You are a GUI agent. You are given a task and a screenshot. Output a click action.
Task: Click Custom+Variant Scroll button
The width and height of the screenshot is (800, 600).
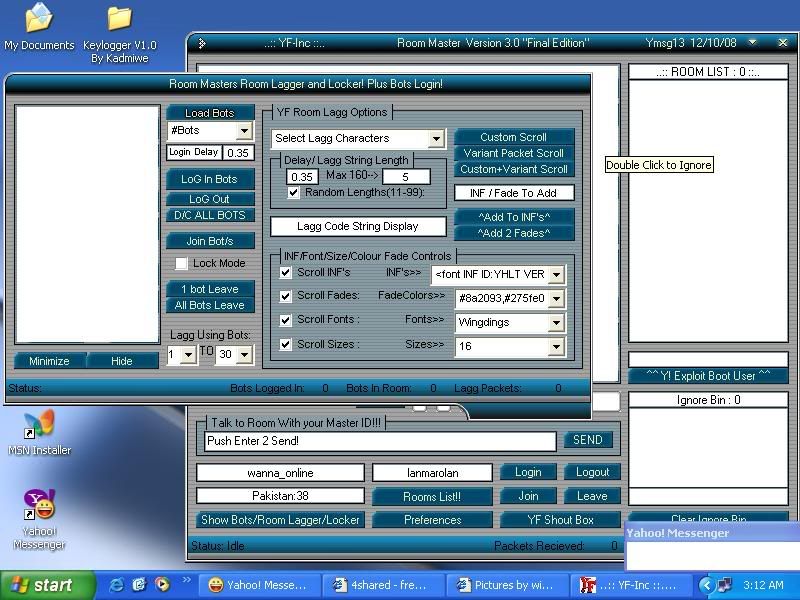click(514, 169)
